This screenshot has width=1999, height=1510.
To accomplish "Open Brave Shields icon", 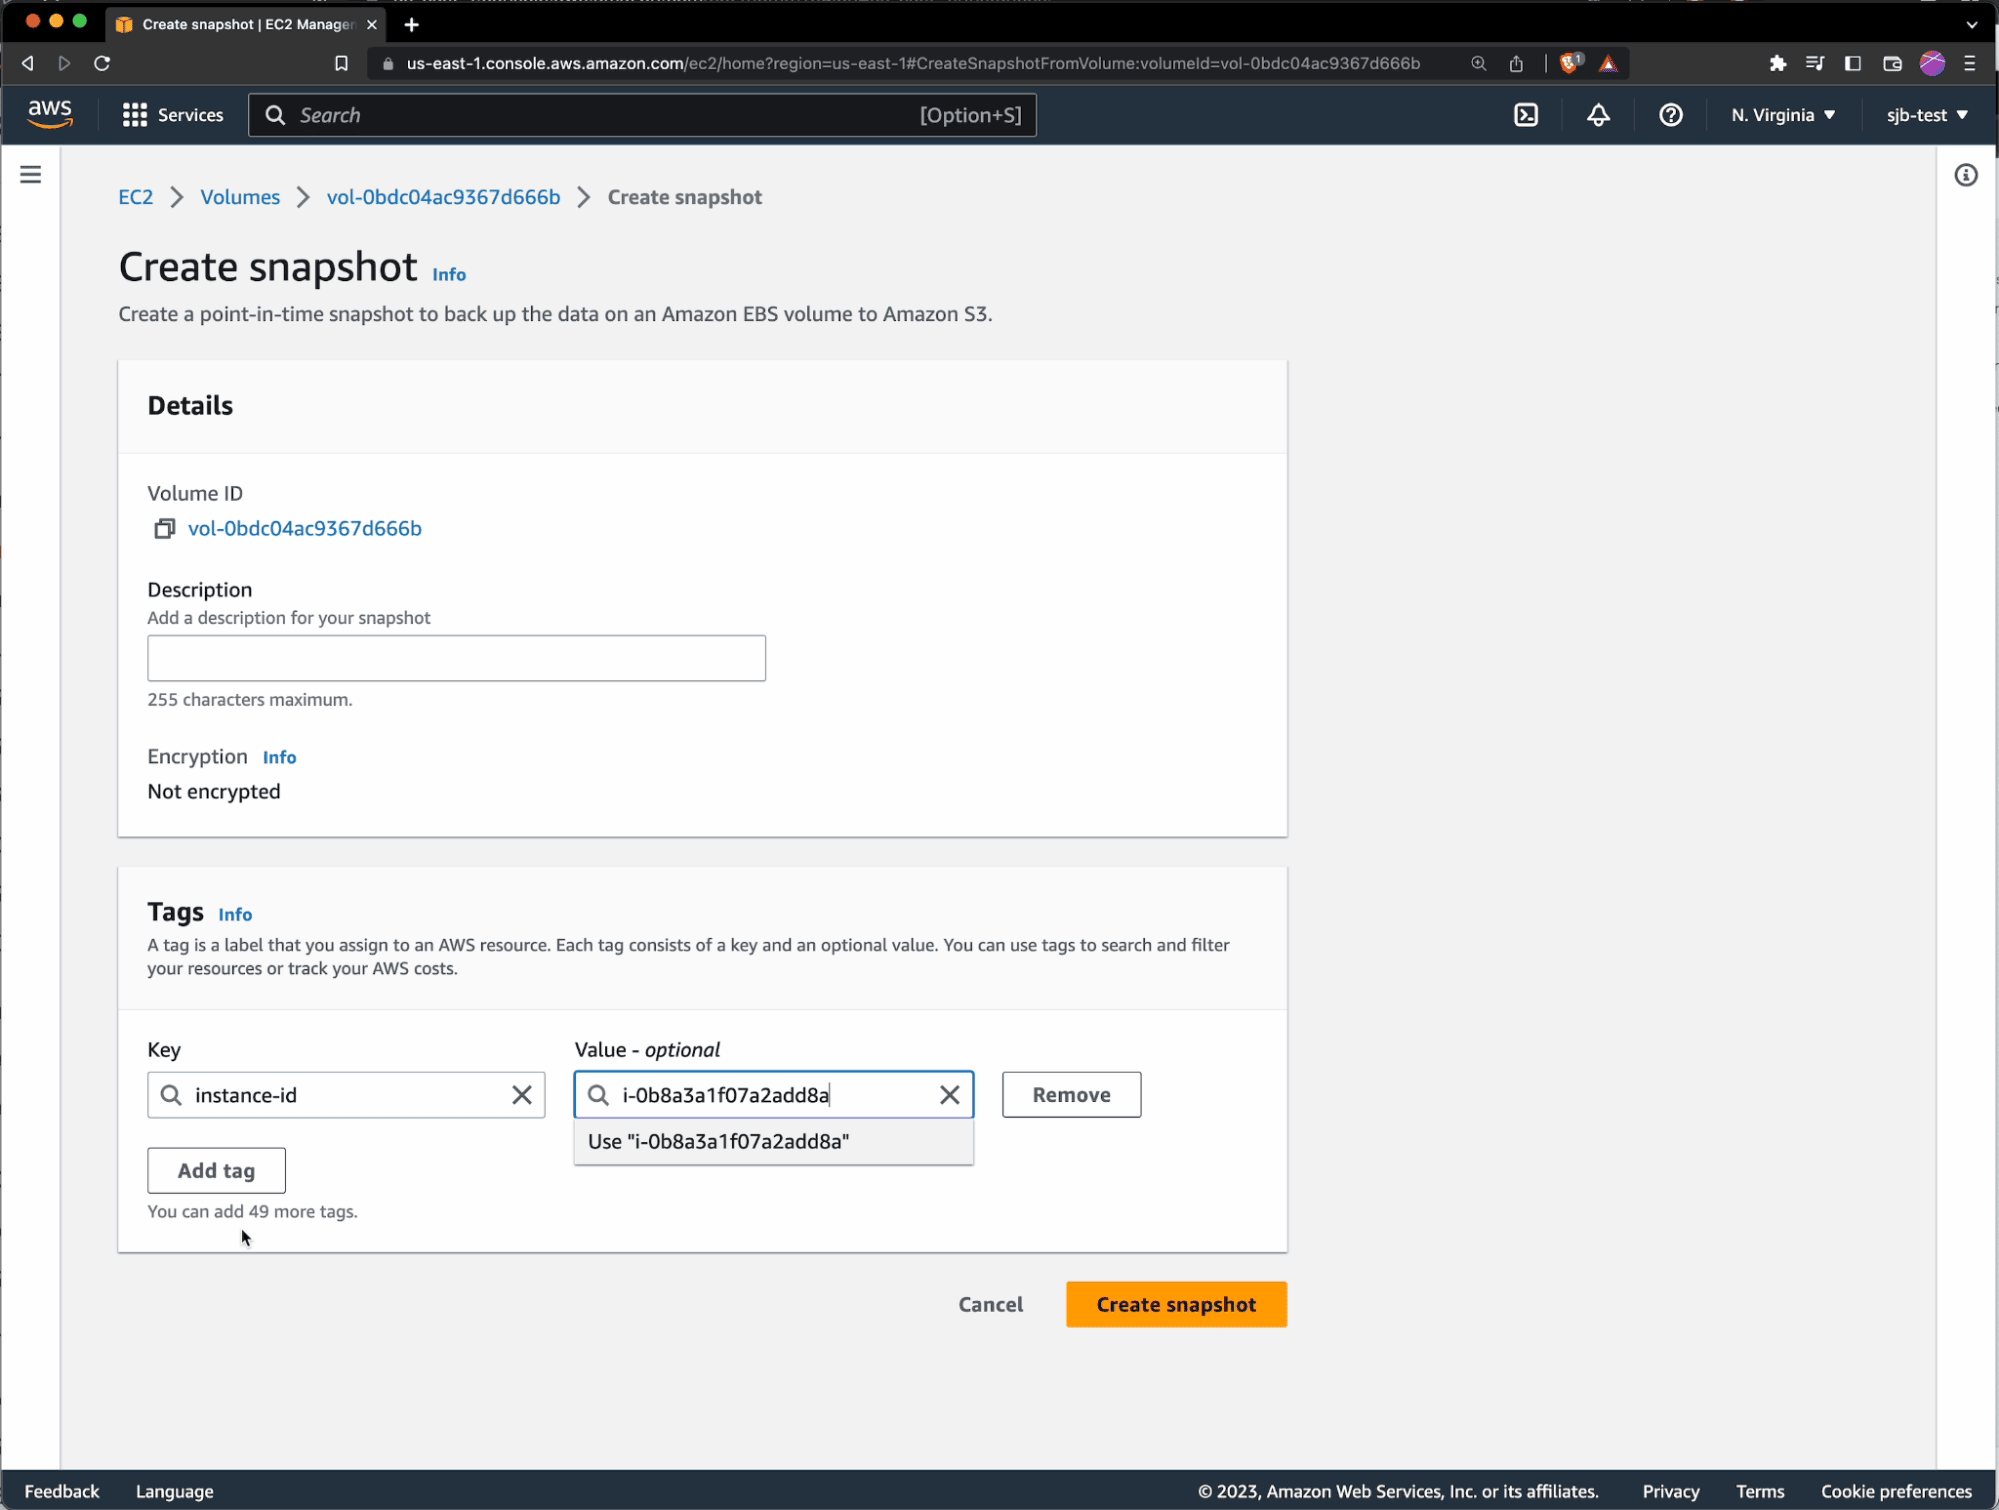I will pyautogui.click(x=1570, y=63).
